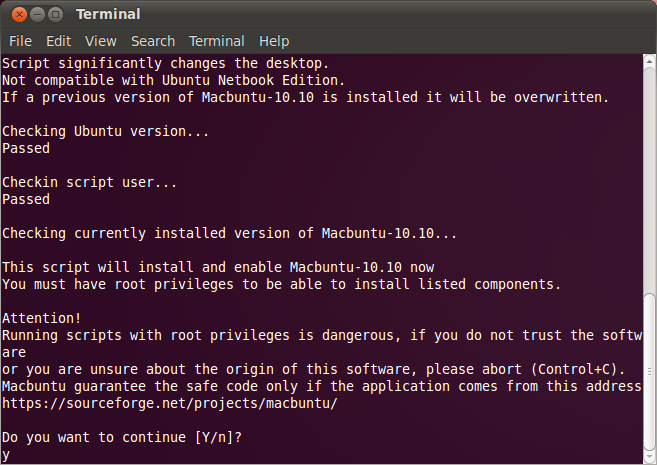The width and height of the screenshot is (657, 465).
Task: Open the Search menu
Action: point(152,41)
